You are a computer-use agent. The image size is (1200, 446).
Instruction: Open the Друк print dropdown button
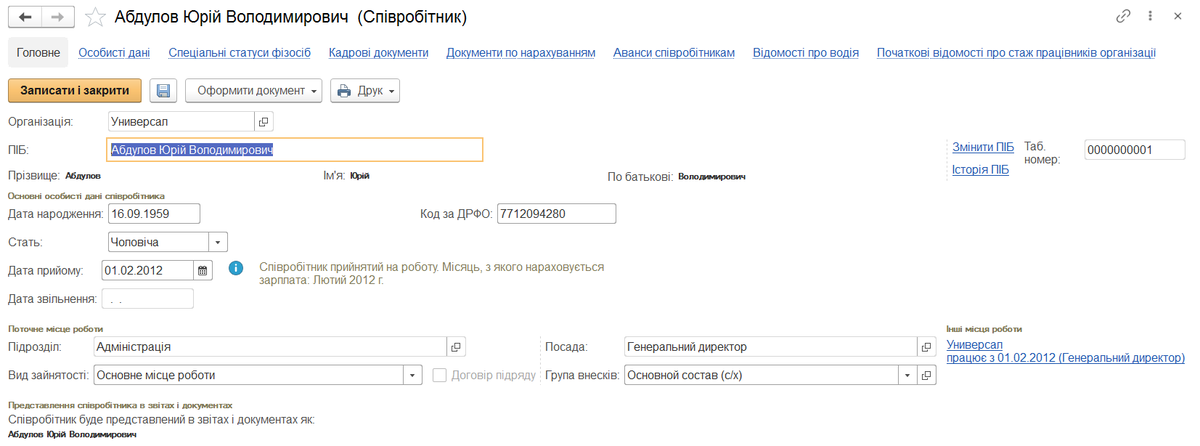click(365, 90)
